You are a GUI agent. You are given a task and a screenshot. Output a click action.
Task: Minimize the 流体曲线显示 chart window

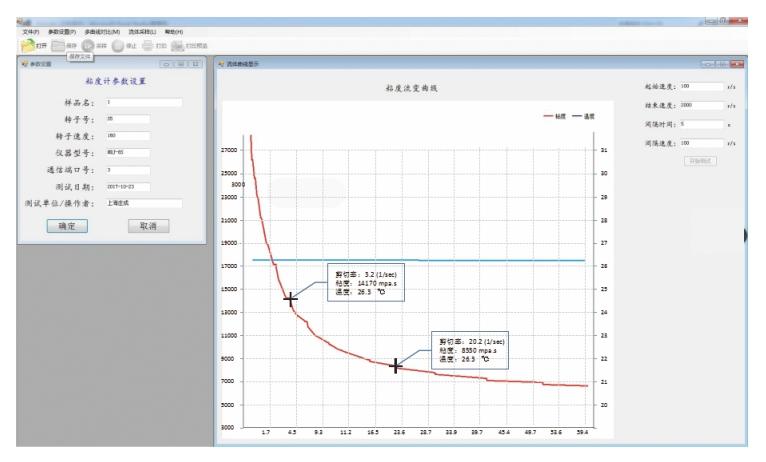tap(708, 64)
